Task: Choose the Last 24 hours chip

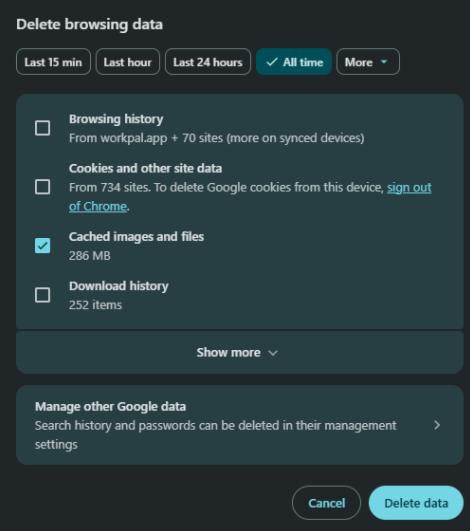Action: [x=208, y=62]
